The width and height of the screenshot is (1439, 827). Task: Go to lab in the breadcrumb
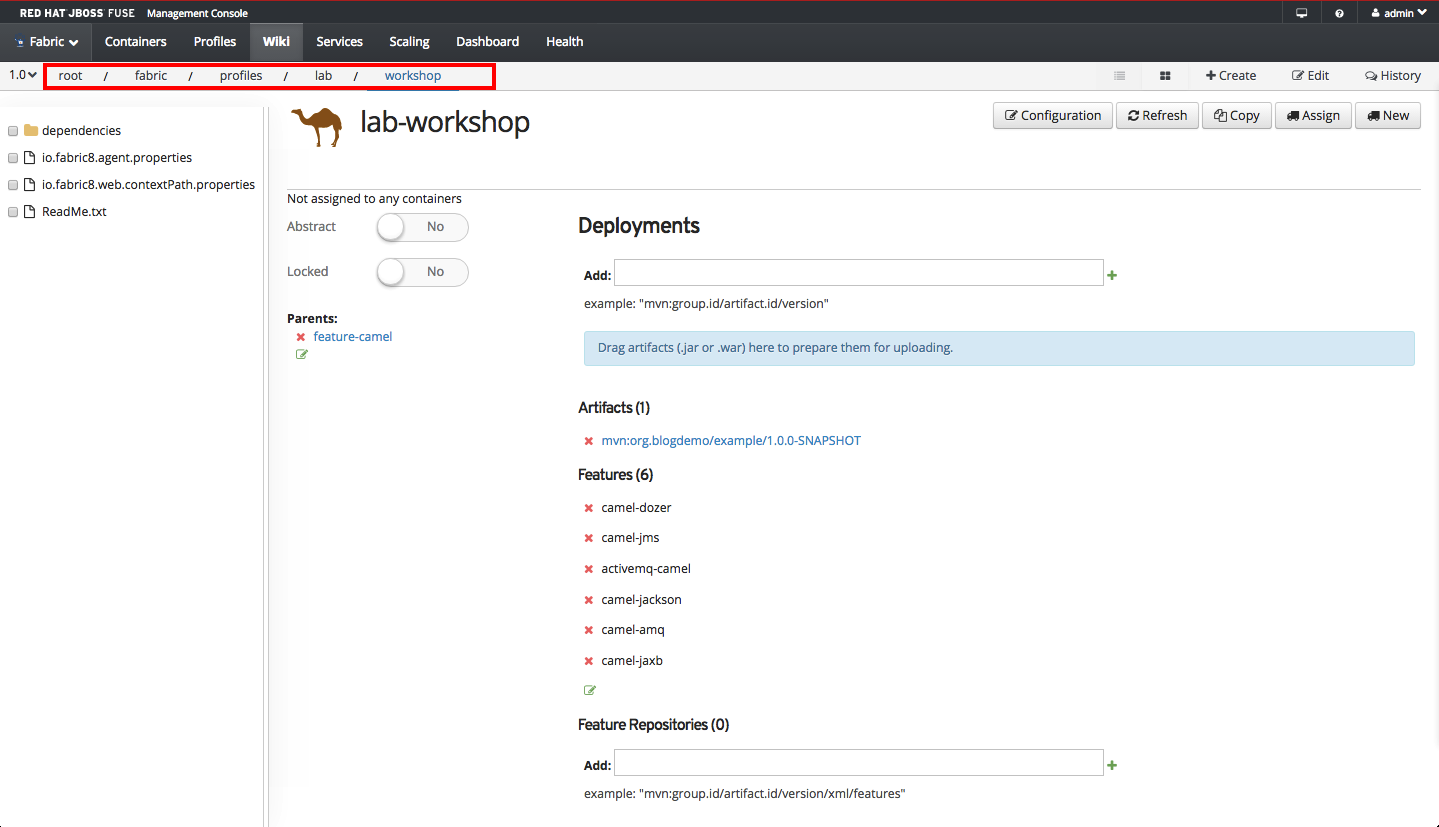[x=323, y=76]
